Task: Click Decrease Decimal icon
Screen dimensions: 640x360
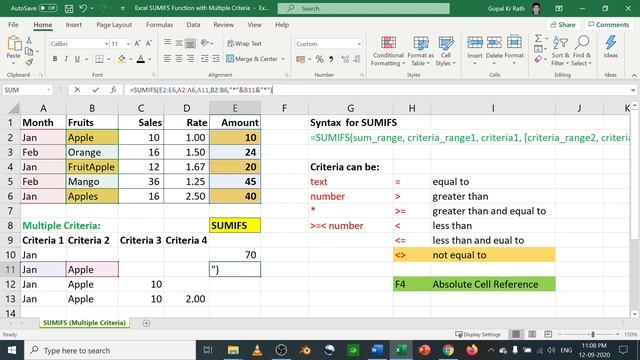Action: point(357,59)
